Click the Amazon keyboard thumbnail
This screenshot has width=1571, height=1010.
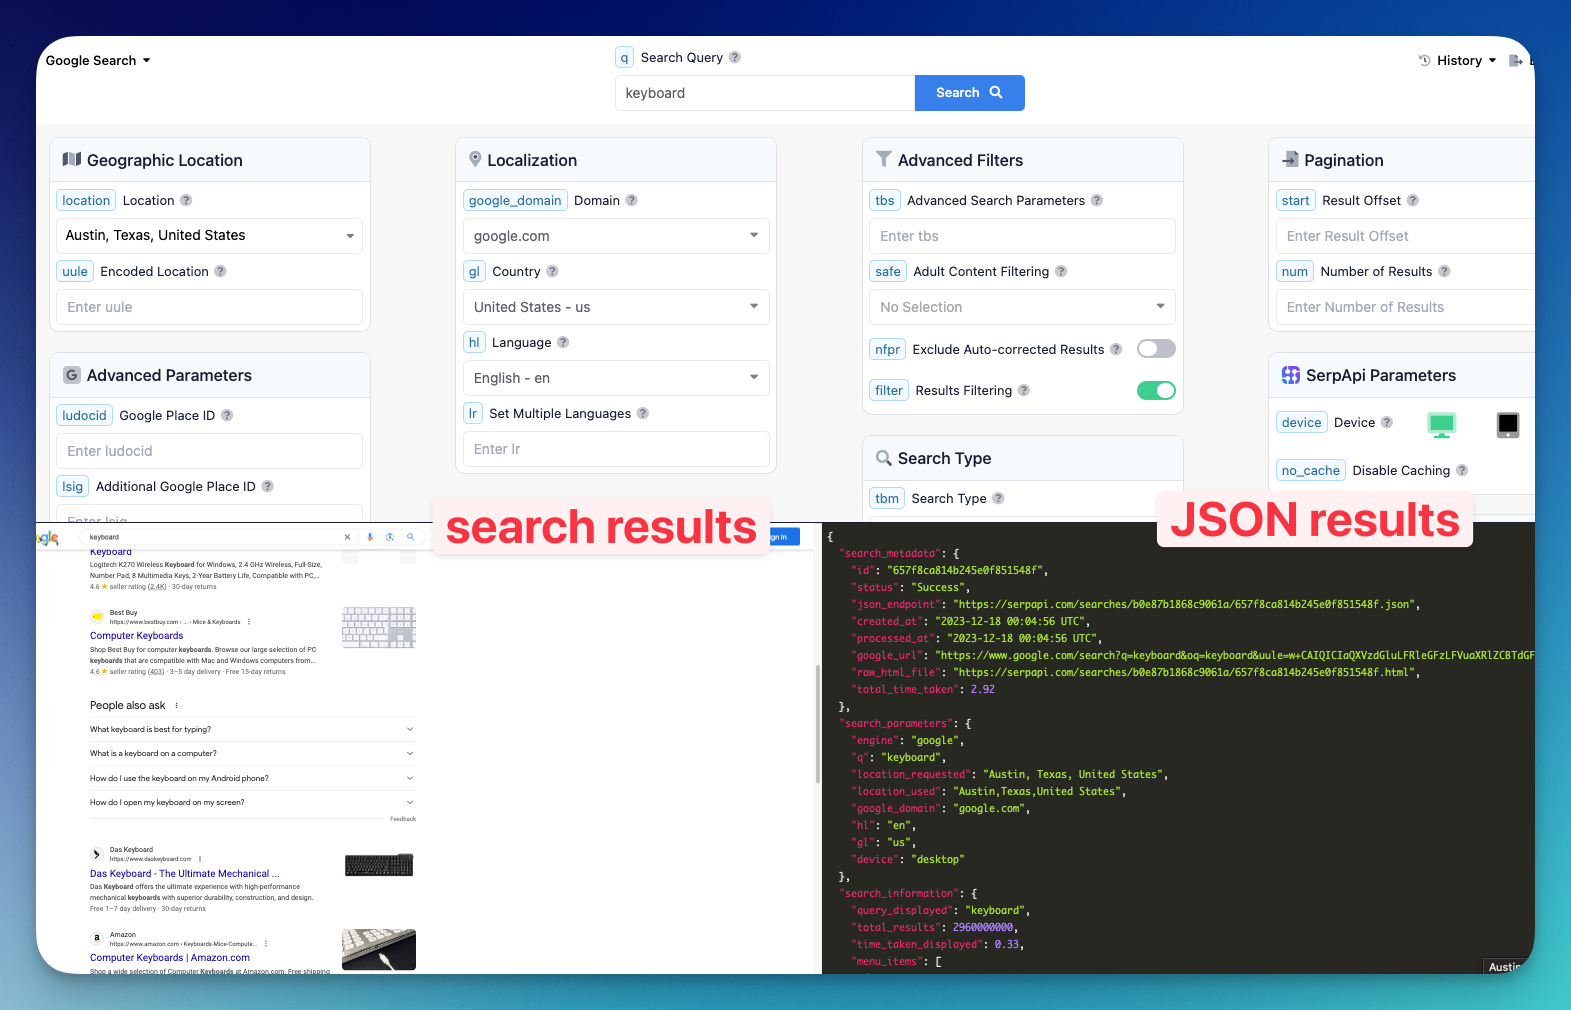pos(379,950)
